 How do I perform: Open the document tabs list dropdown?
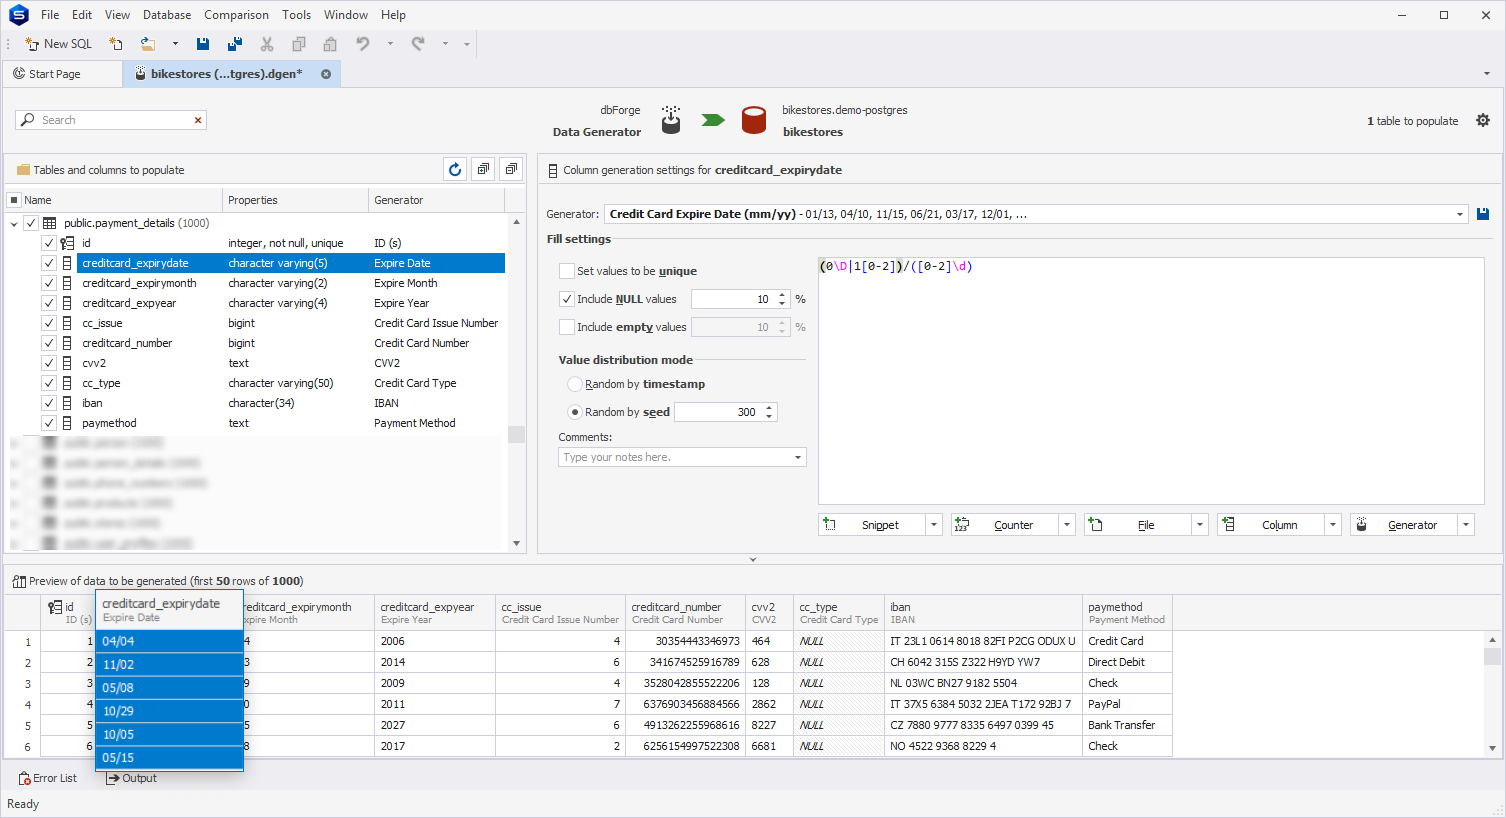(1487, 74)
